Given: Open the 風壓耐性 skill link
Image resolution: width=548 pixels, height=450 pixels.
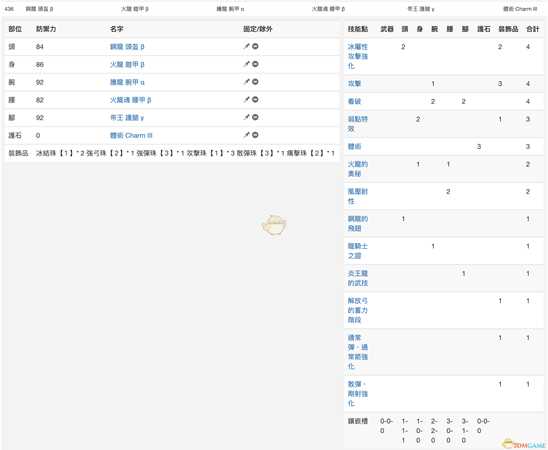Looking at the screenshot, I should tap(358, 196).
